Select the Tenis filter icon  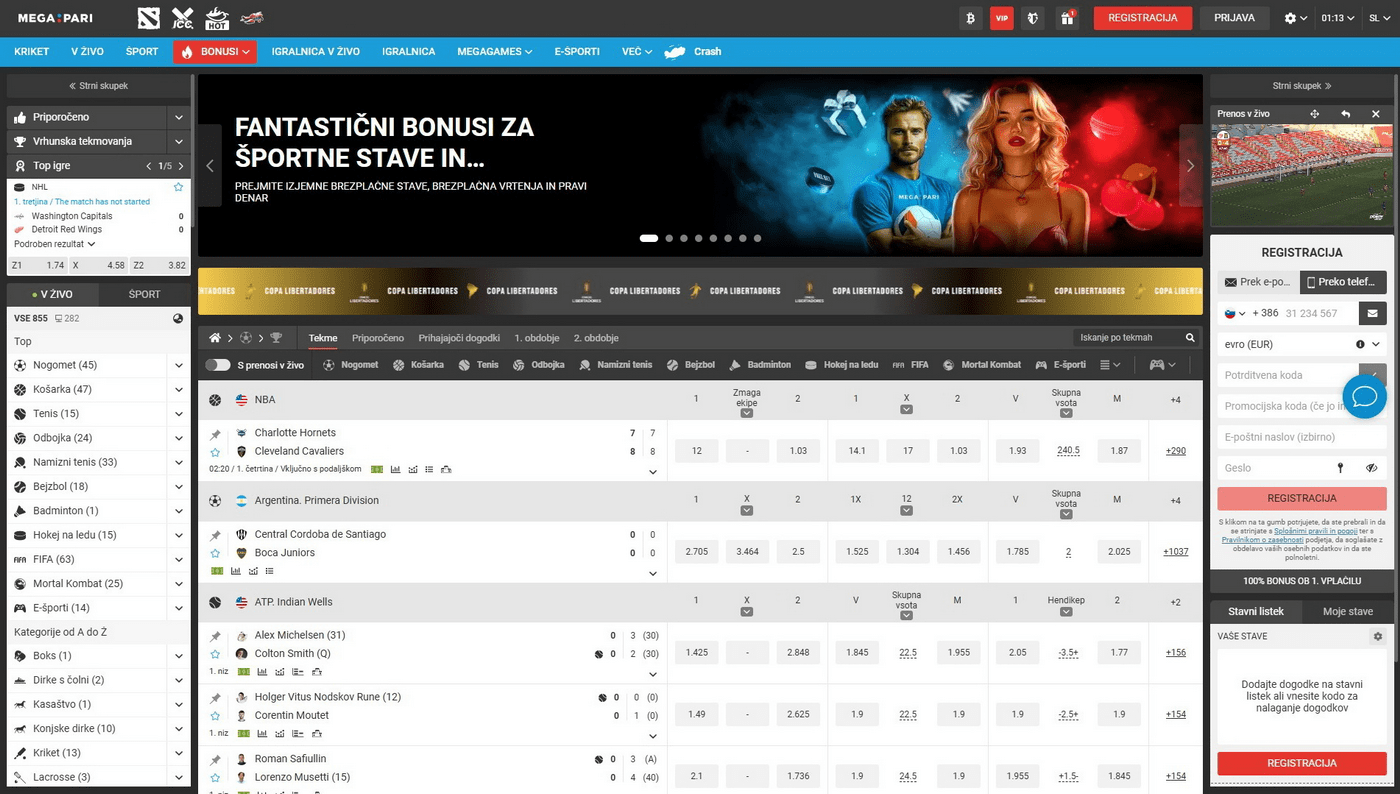click(463, 365)
